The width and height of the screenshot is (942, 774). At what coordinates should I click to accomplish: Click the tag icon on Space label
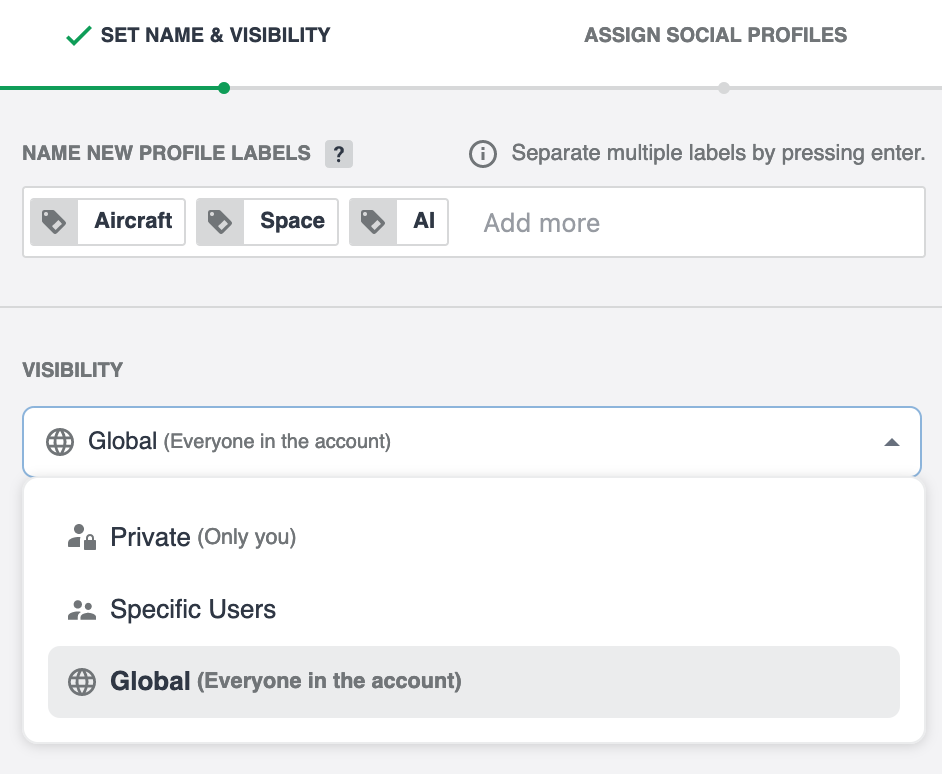220,221
